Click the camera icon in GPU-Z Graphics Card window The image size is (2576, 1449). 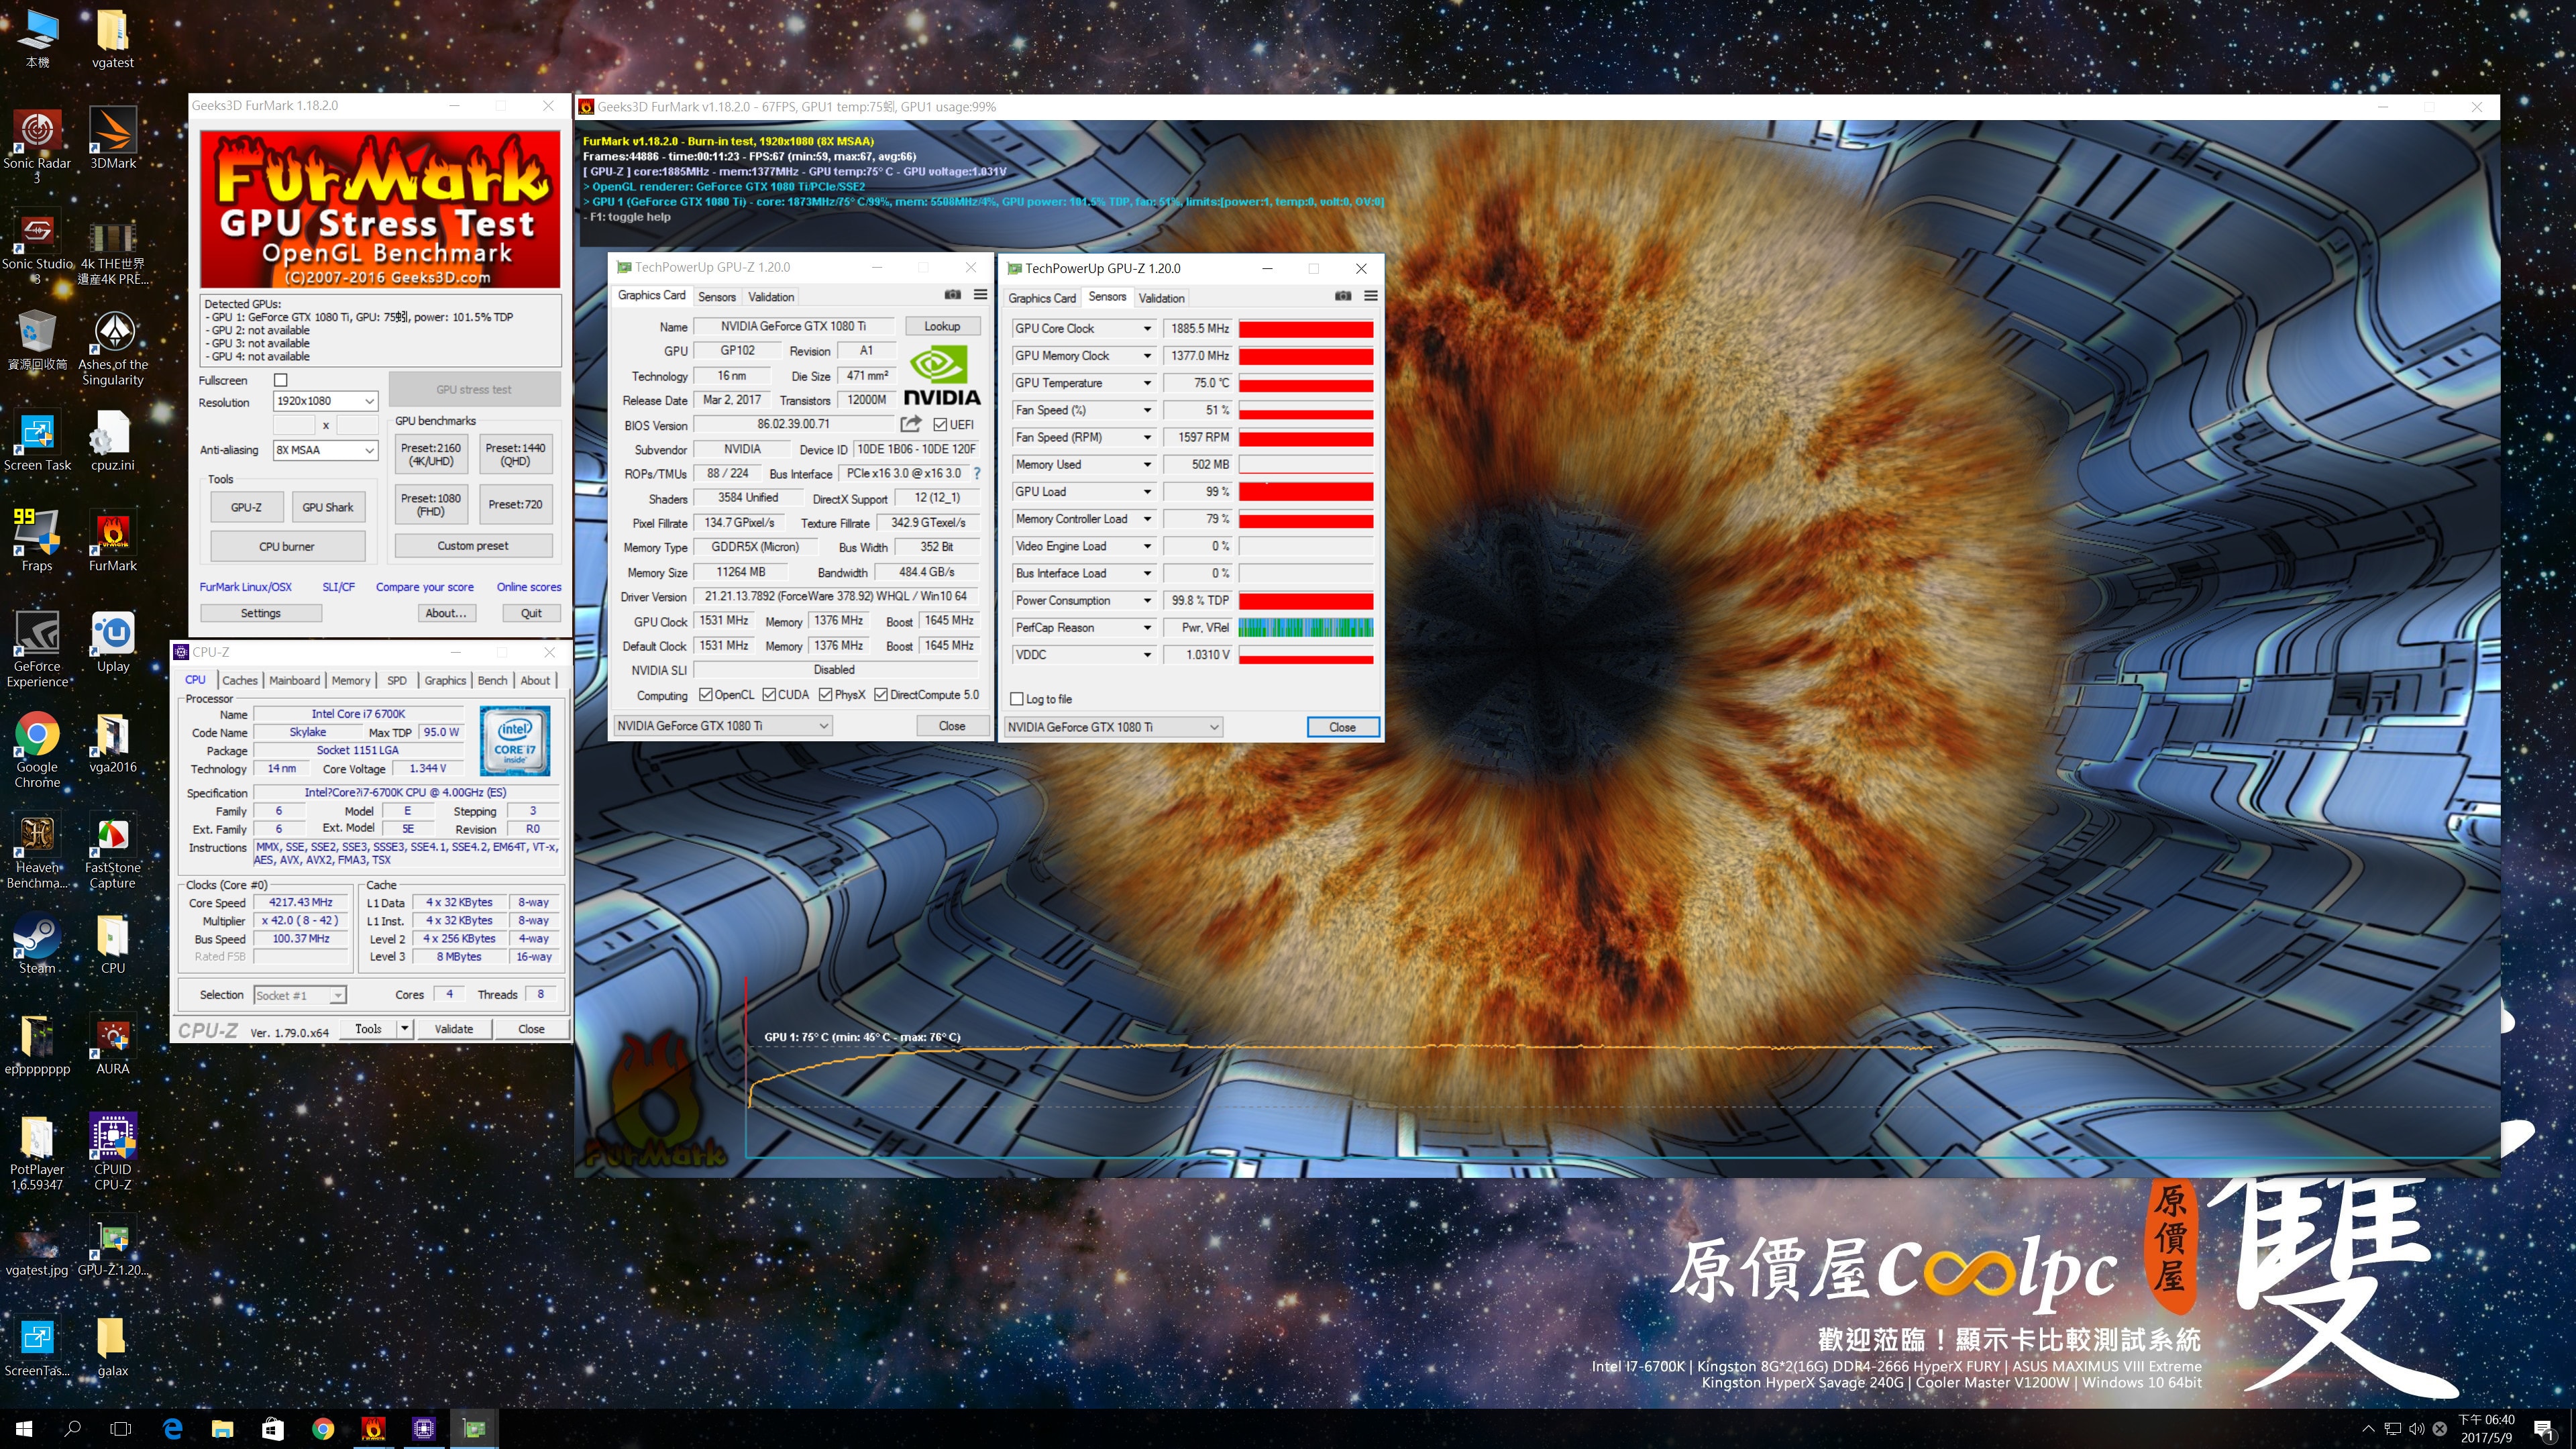[952, 295]
